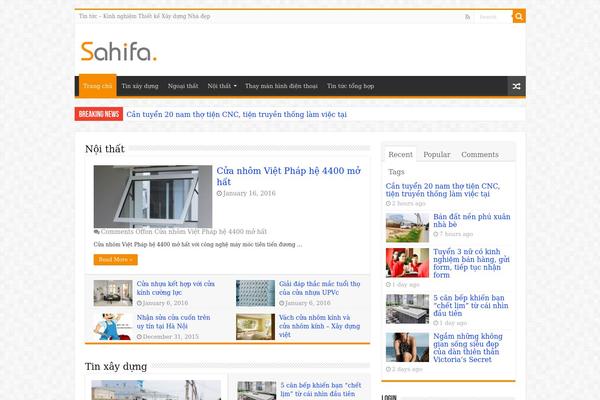Click the random article shuffle icon

[x=516, y=86]
